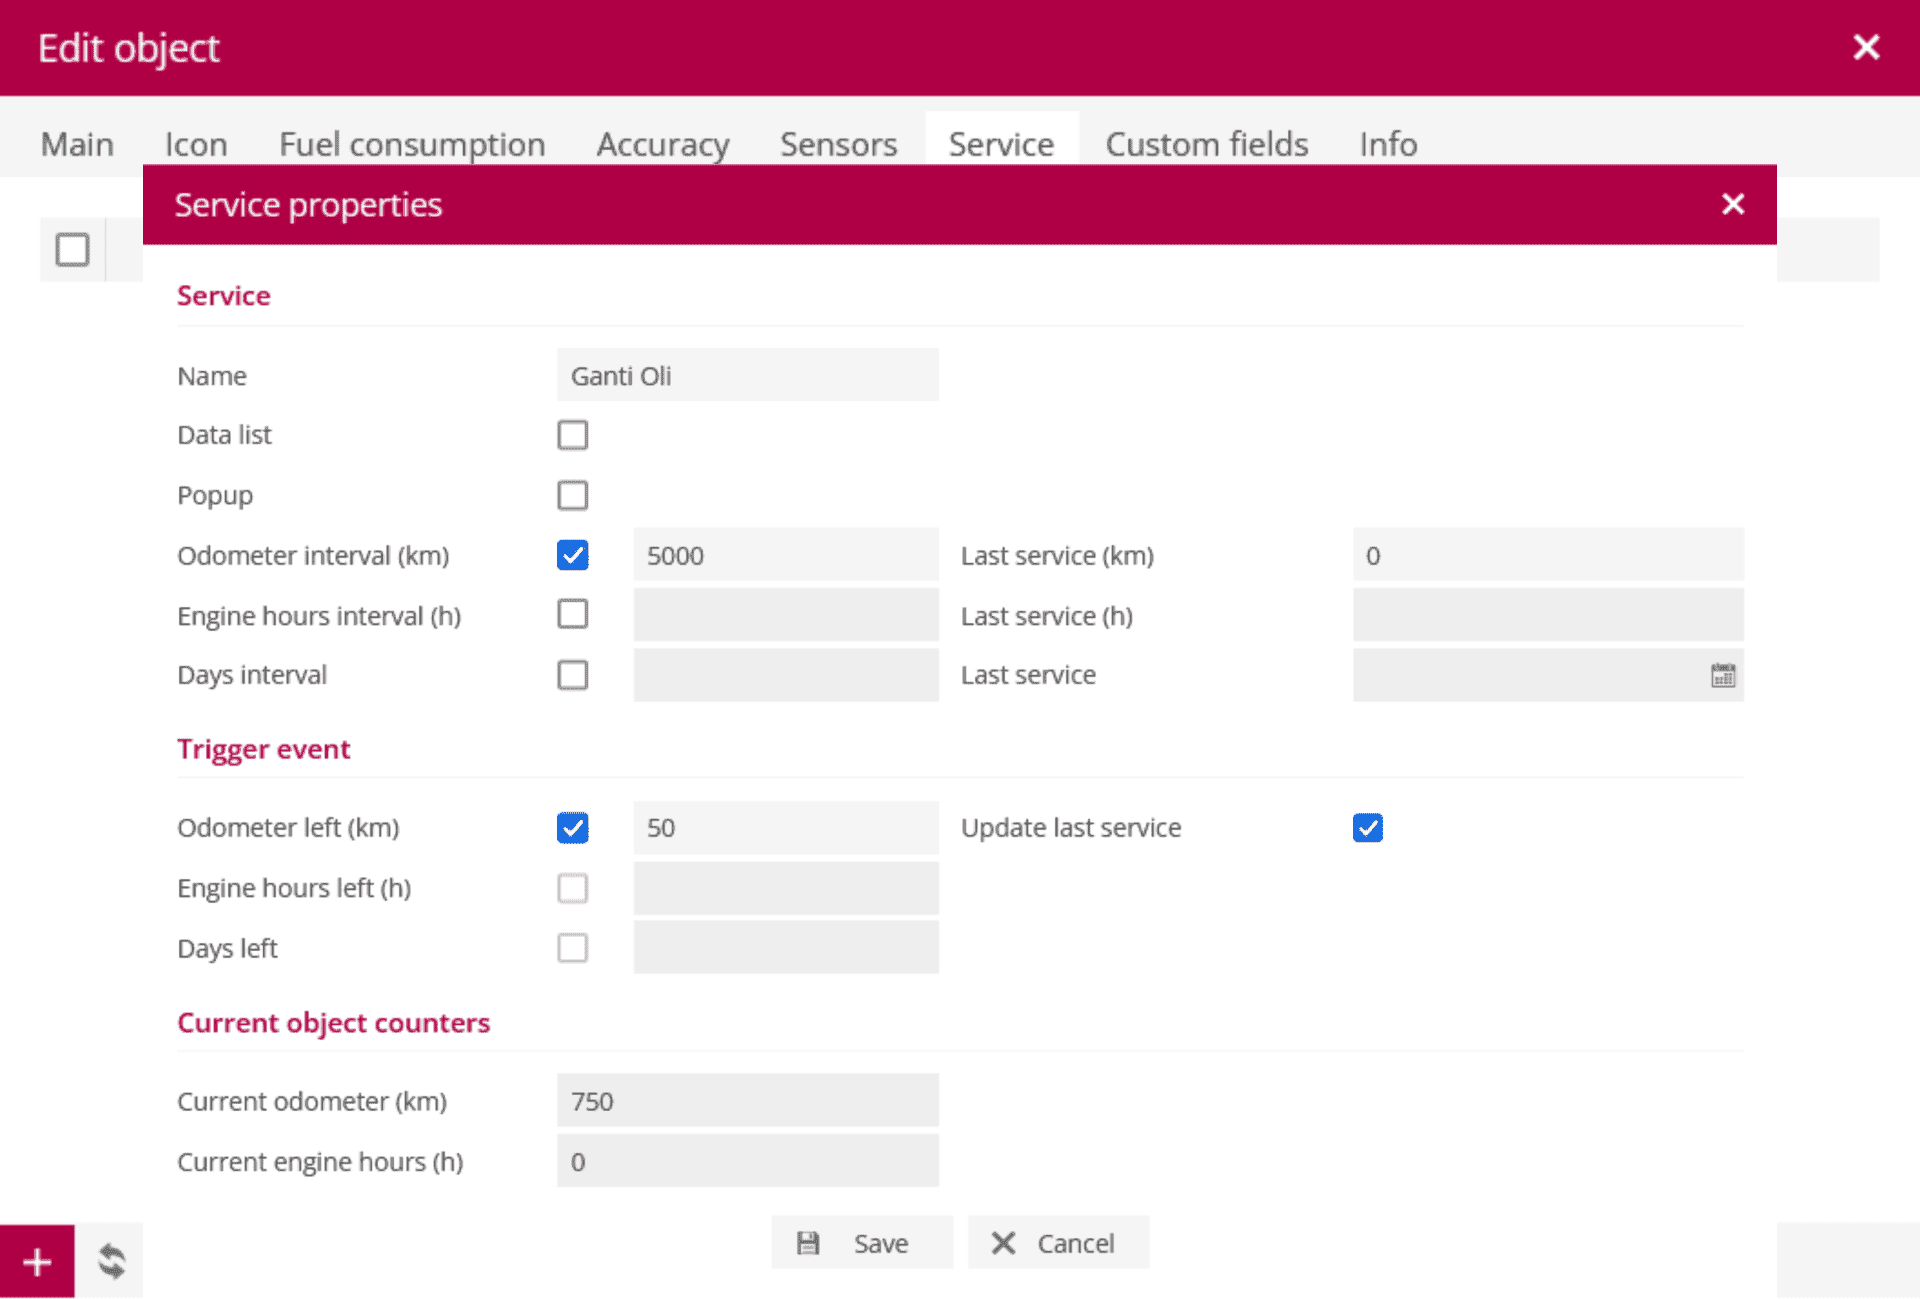Viewport: 1920px width, 1299px height.
Task: Switch to the Sensors tab
Action: pos(838,144)
